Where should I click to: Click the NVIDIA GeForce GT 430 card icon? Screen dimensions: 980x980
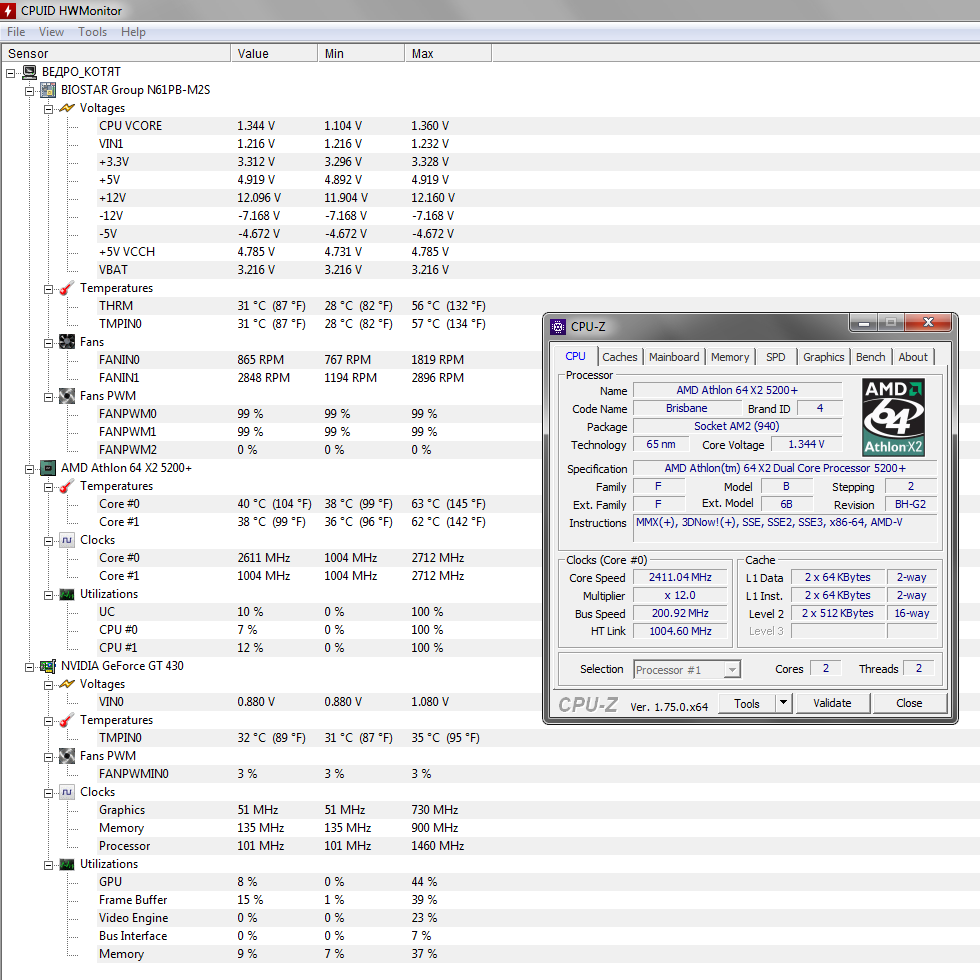[48, 666]
